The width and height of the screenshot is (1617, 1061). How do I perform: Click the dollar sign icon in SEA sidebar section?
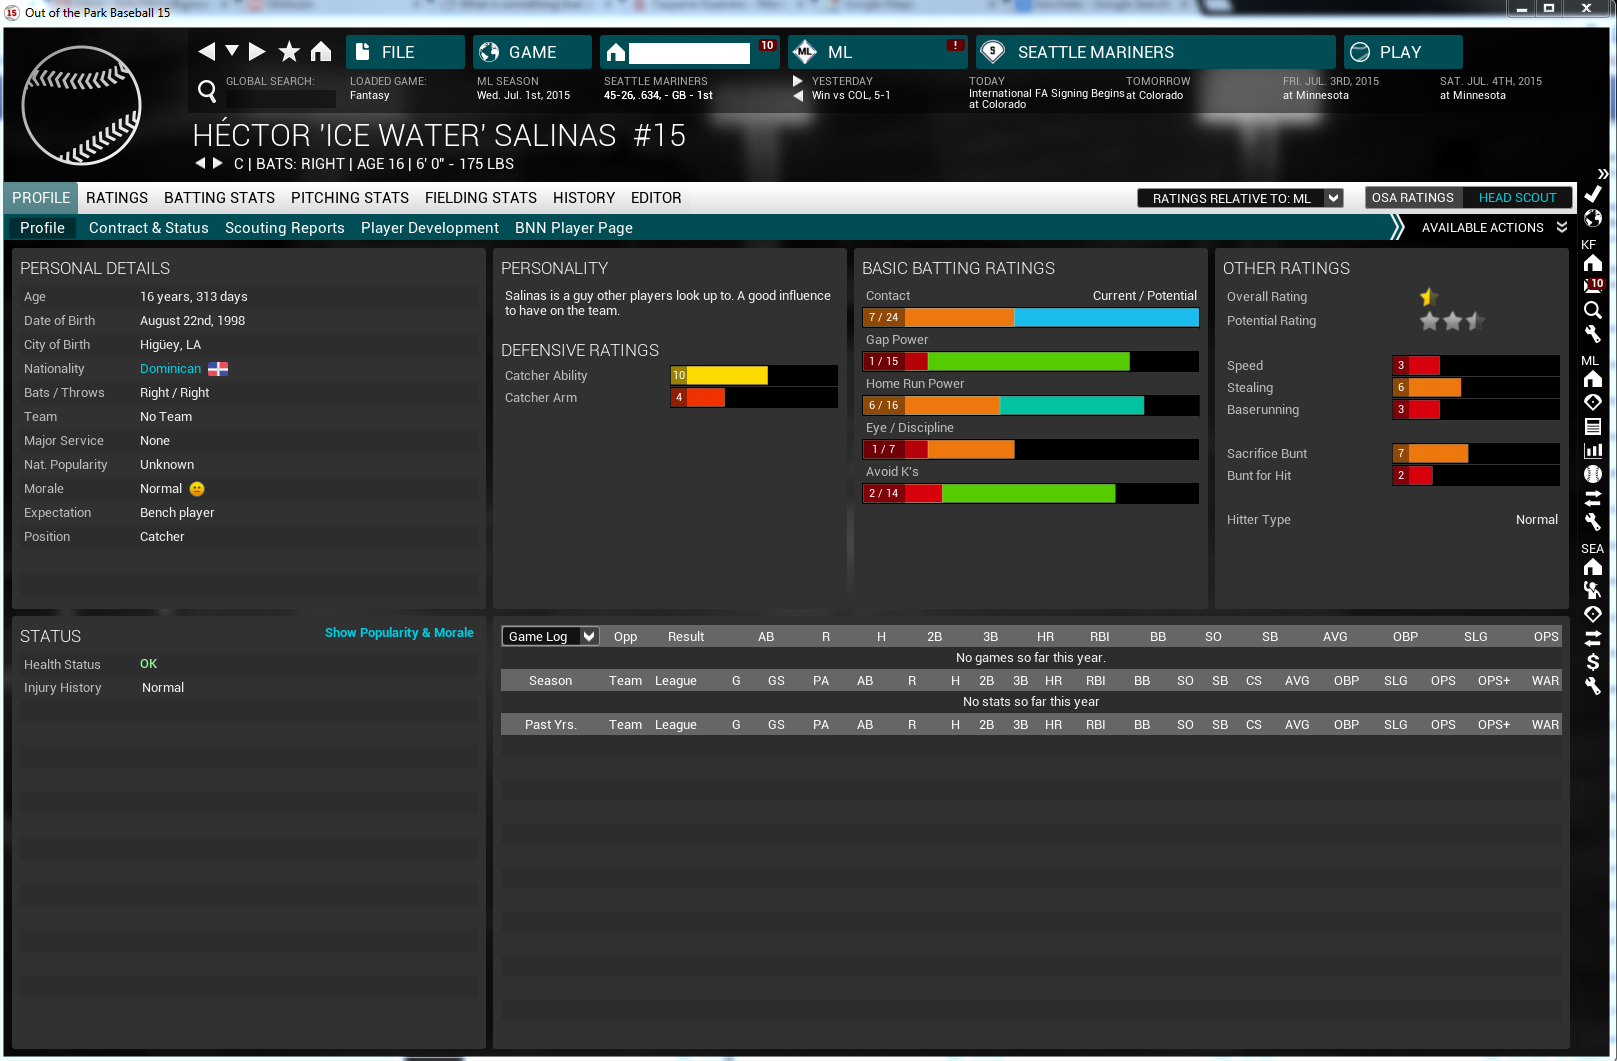[1593, 662]
